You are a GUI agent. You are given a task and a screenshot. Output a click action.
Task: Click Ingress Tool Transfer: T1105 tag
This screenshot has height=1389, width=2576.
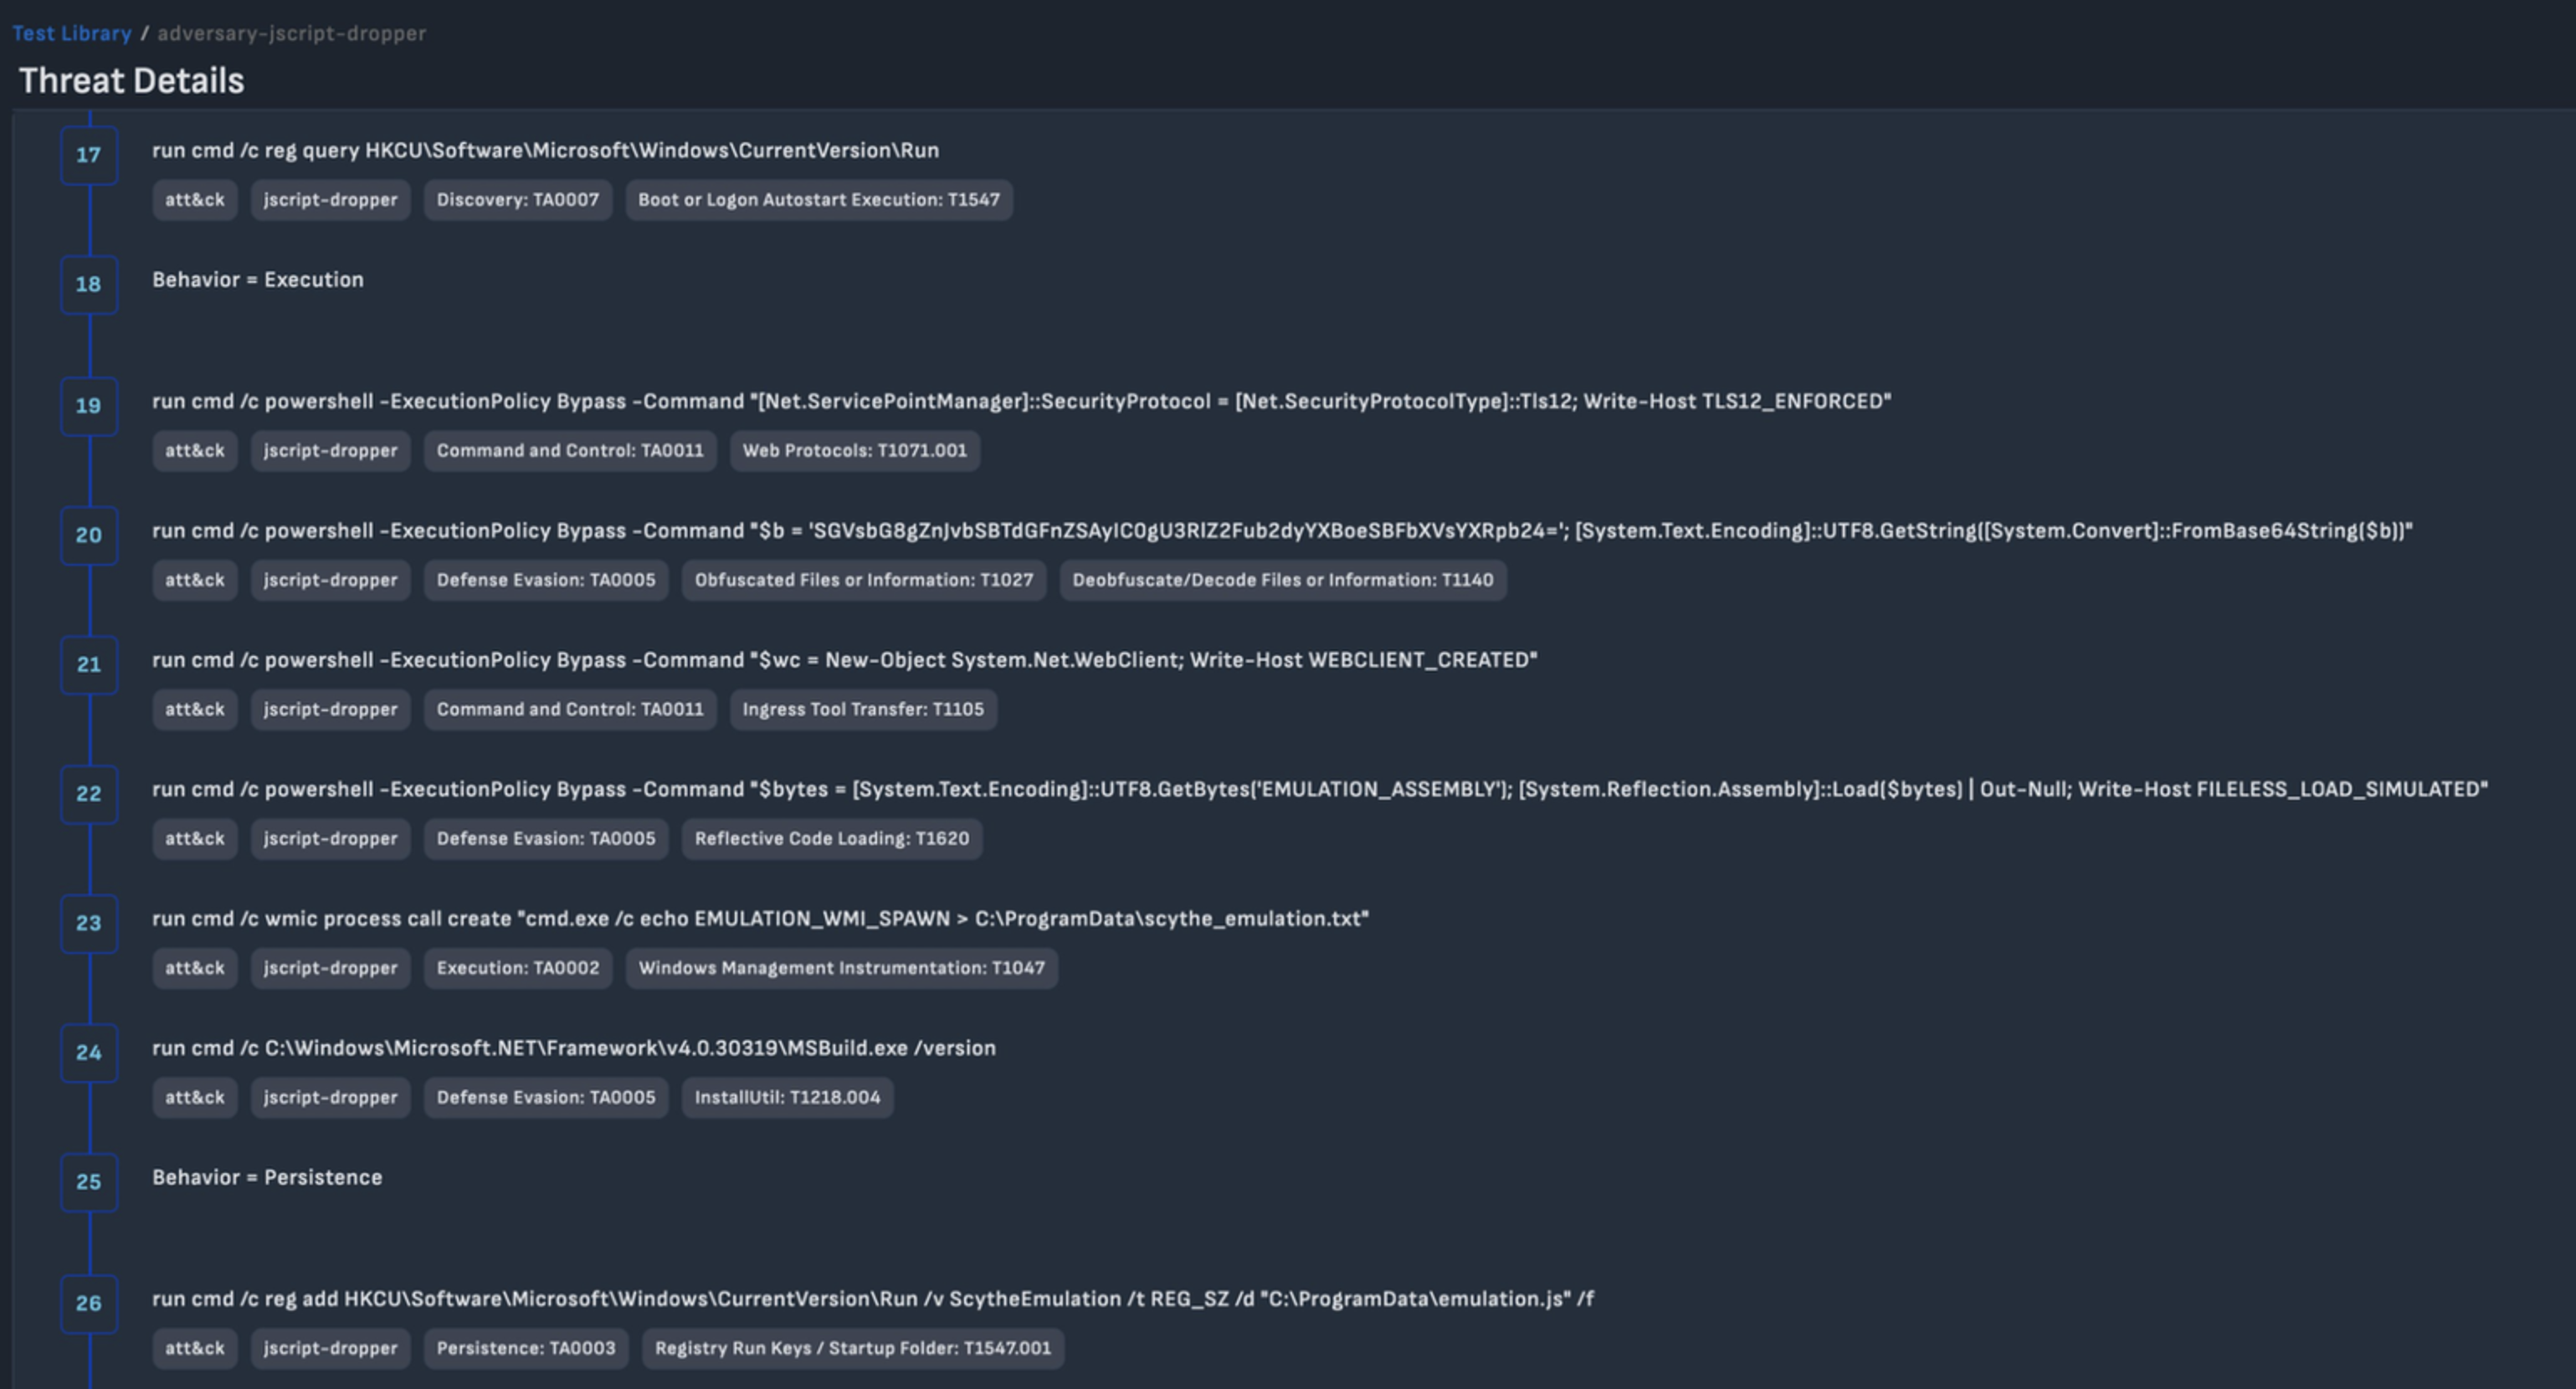(862, 710)
